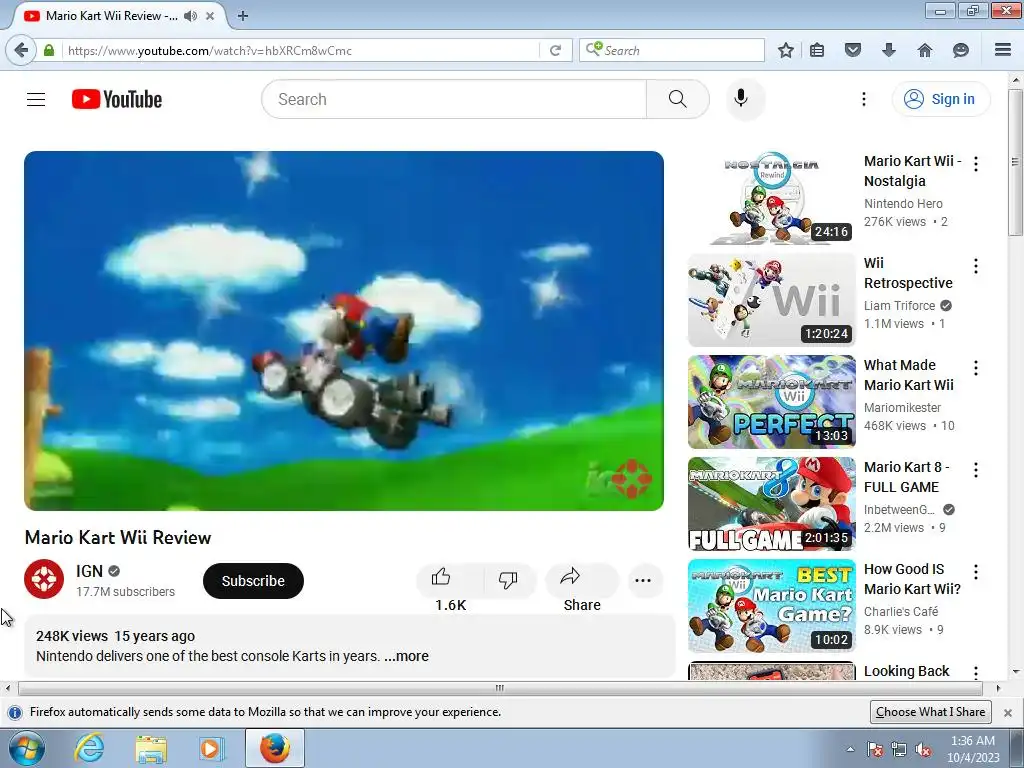Viewport: 1024px width, 768px height.
Task: Click Choose What I Share button
Action: [930, 712]
